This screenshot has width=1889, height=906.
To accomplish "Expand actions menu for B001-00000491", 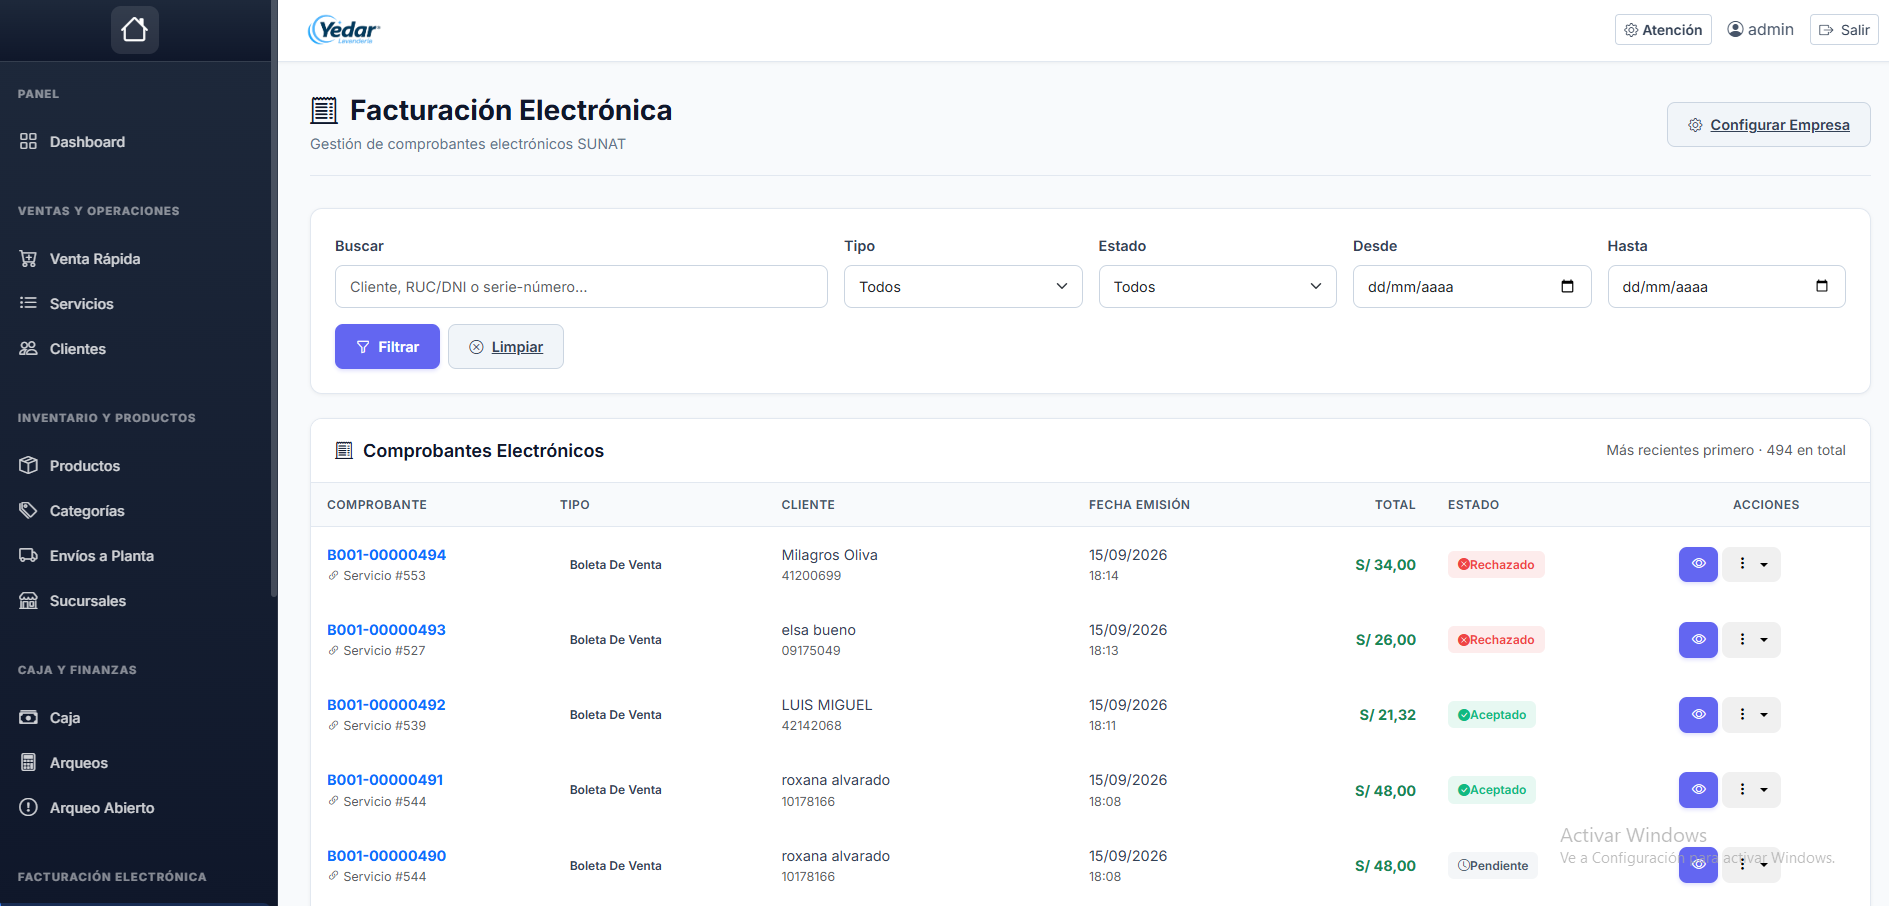I will point(1752,789).
